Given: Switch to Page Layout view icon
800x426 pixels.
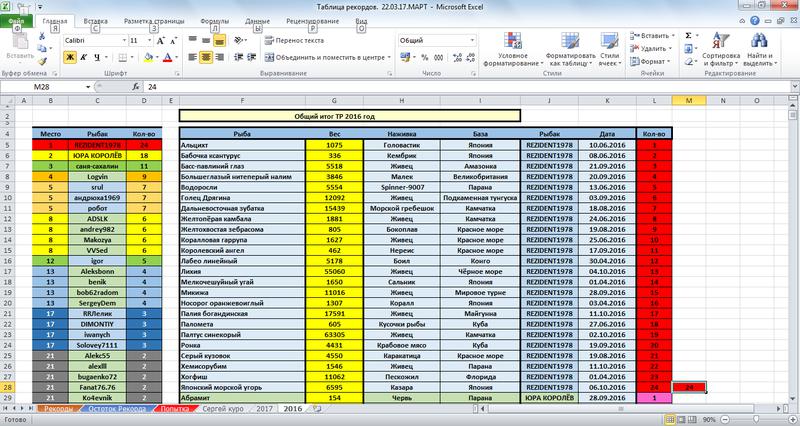Looking at the screenshot, I should [681, 419].
